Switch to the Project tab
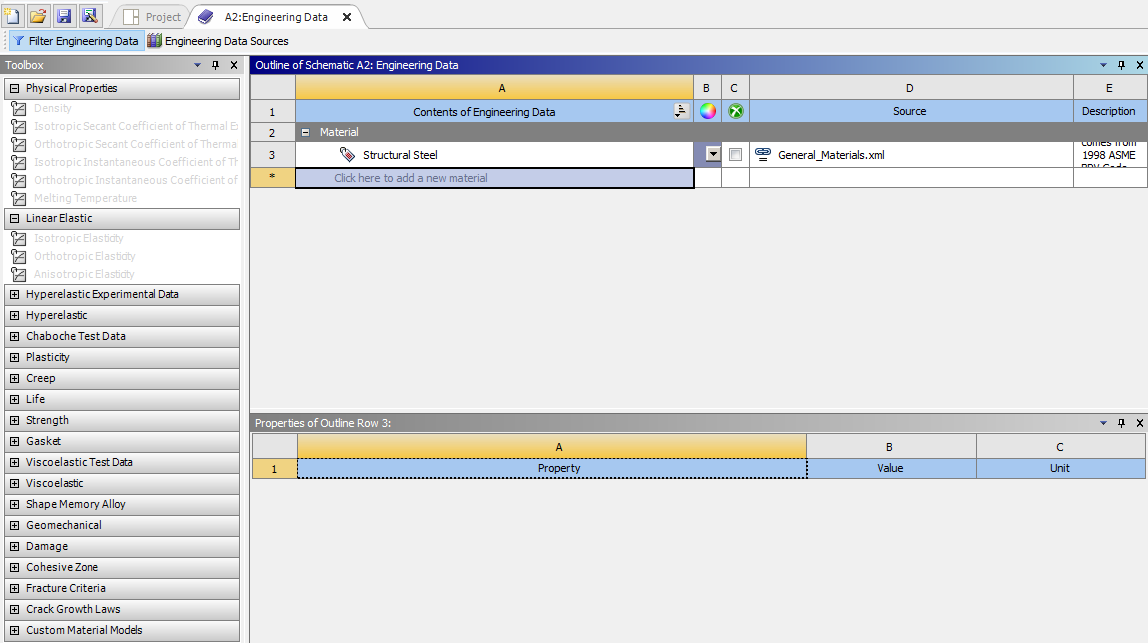Image resolution: width=1148 pixels, height=643 pixels. pyautogui.click(x=152, y=17)
